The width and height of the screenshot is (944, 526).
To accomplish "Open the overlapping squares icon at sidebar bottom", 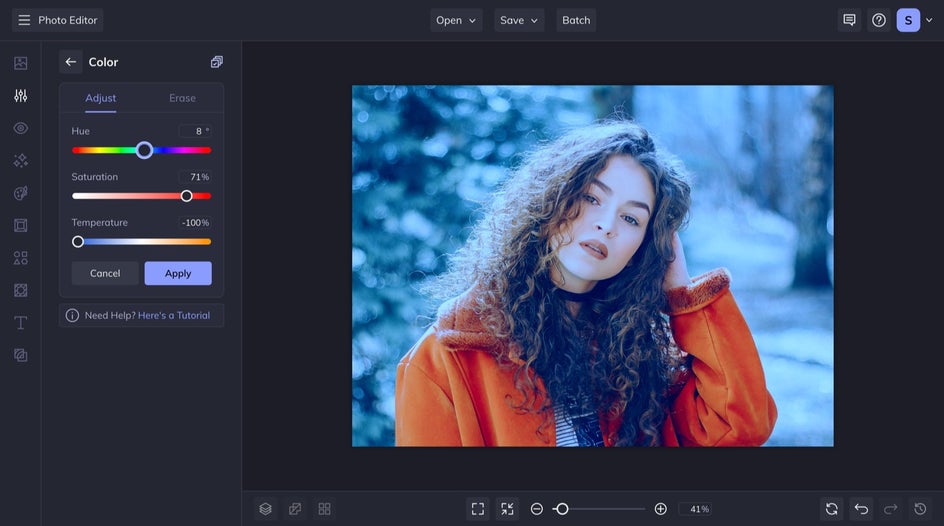I will (x=20, y=356).
